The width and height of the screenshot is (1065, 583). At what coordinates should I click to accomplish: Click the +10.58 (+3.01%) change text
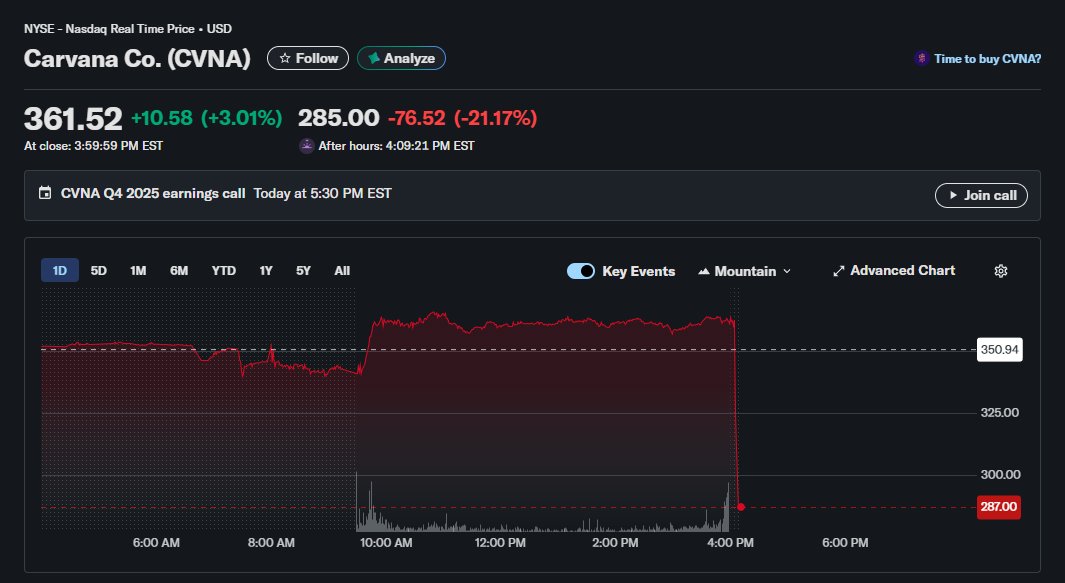tap(206, 118)
